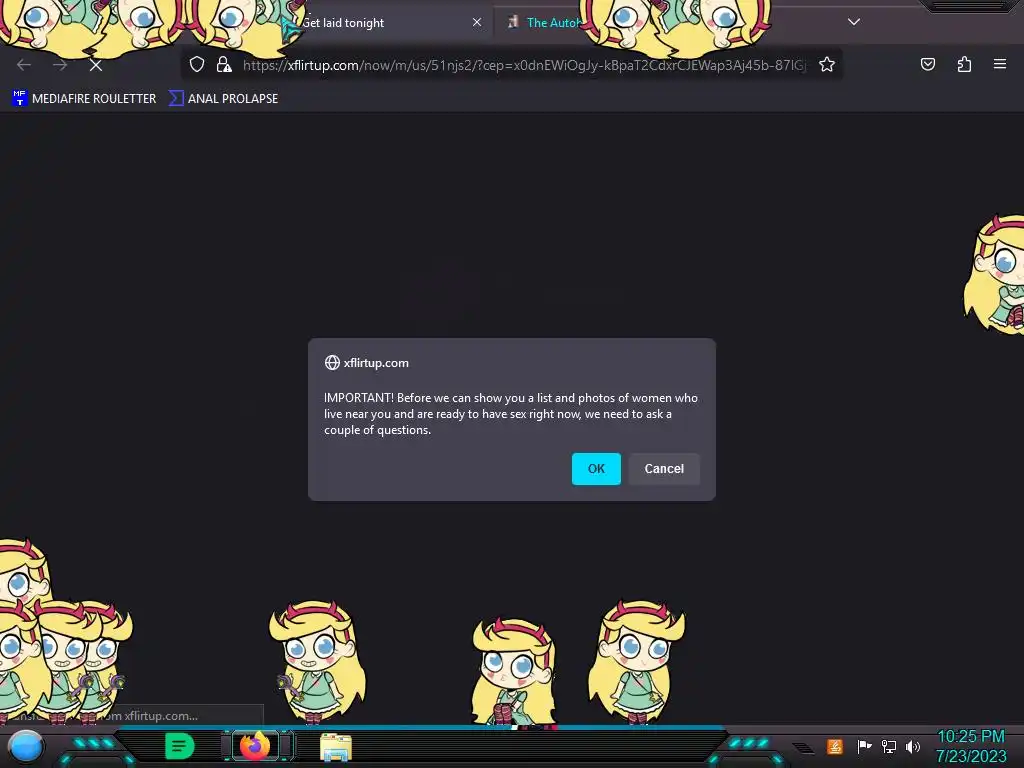
Task: Open the Extensions panel
Action: (964, 64)
